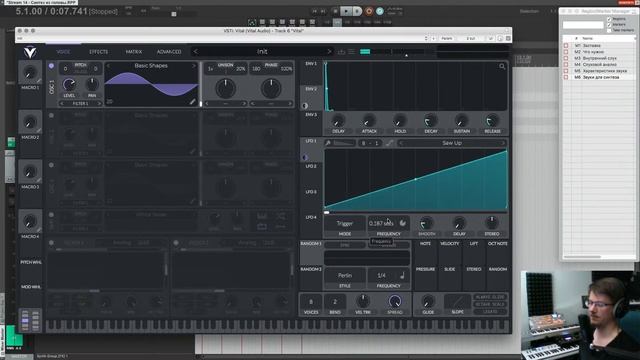Click the REAPER repeat loop button
The image size is (640, 360).
(x=380, y=11)
